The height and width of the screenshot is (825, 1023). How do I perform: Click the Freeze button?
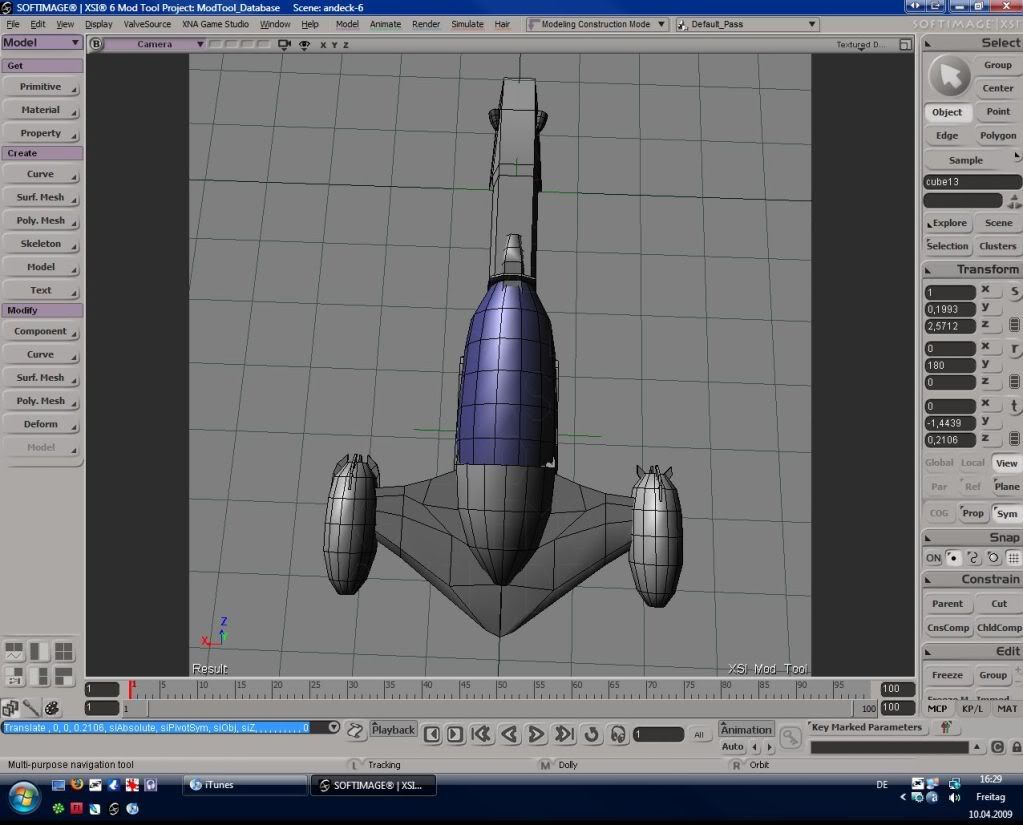[947, 676]
